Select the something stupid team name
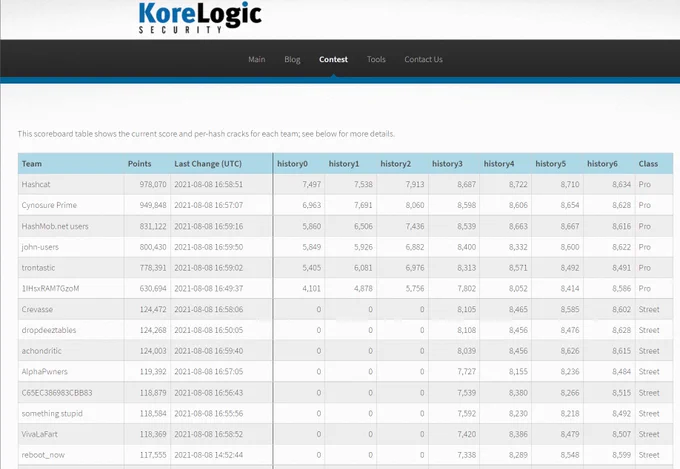The height and width of the screenshot is (469, 680). (52, 413)
